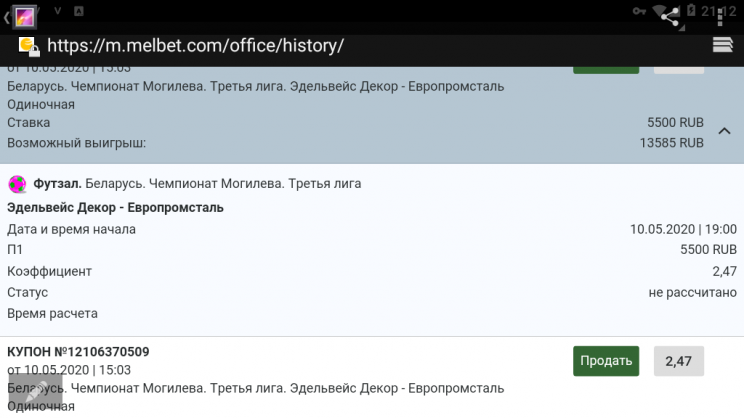Image resolution: width=744 pixels, height=418 pixels.
Task: Open coupon №12106370509 header
Action: point(79,352)
